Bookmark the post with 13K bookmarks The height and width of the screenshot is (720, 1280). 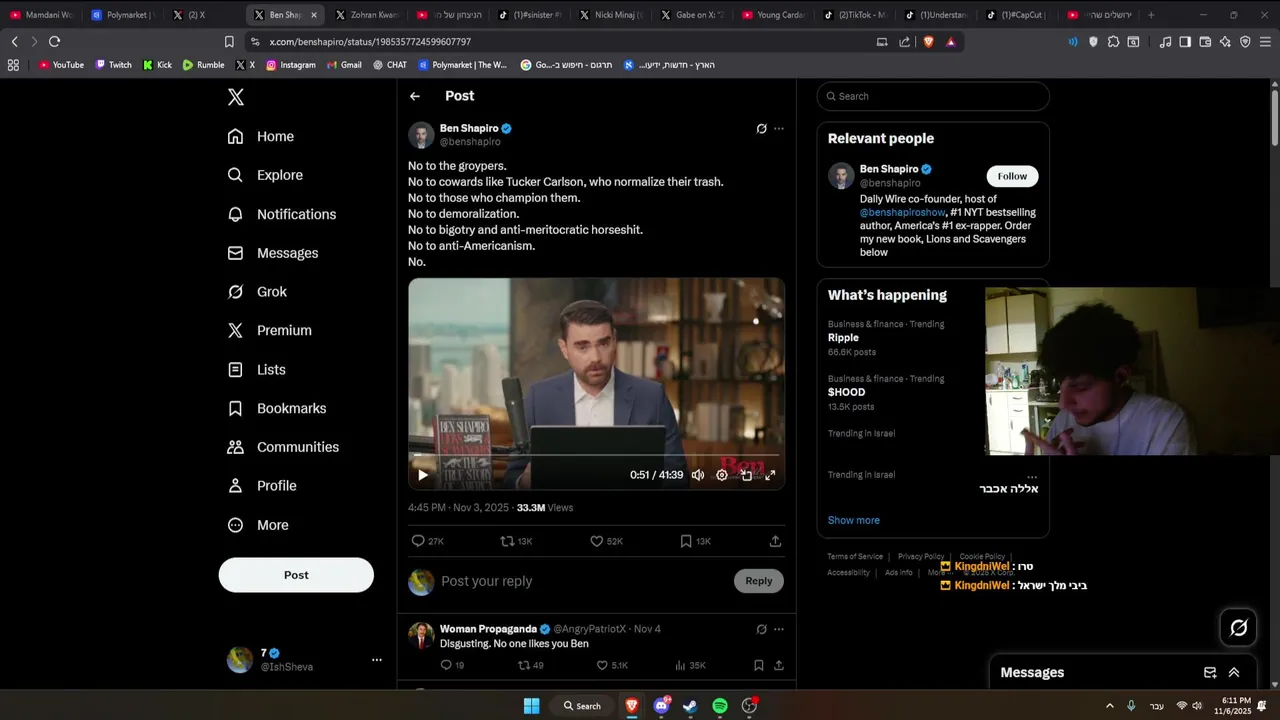pyautogui.click(x=695, y=541)
